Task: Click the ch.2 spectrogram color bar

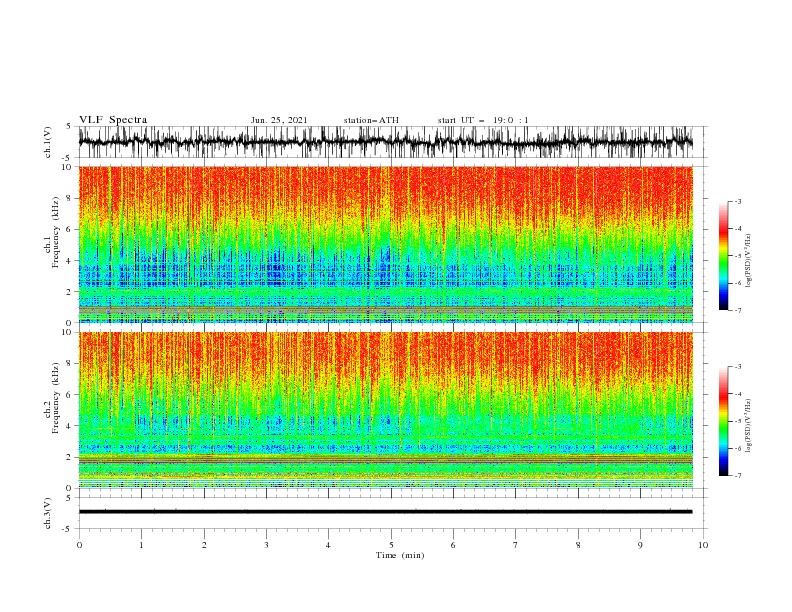Action: coord(723,421)
